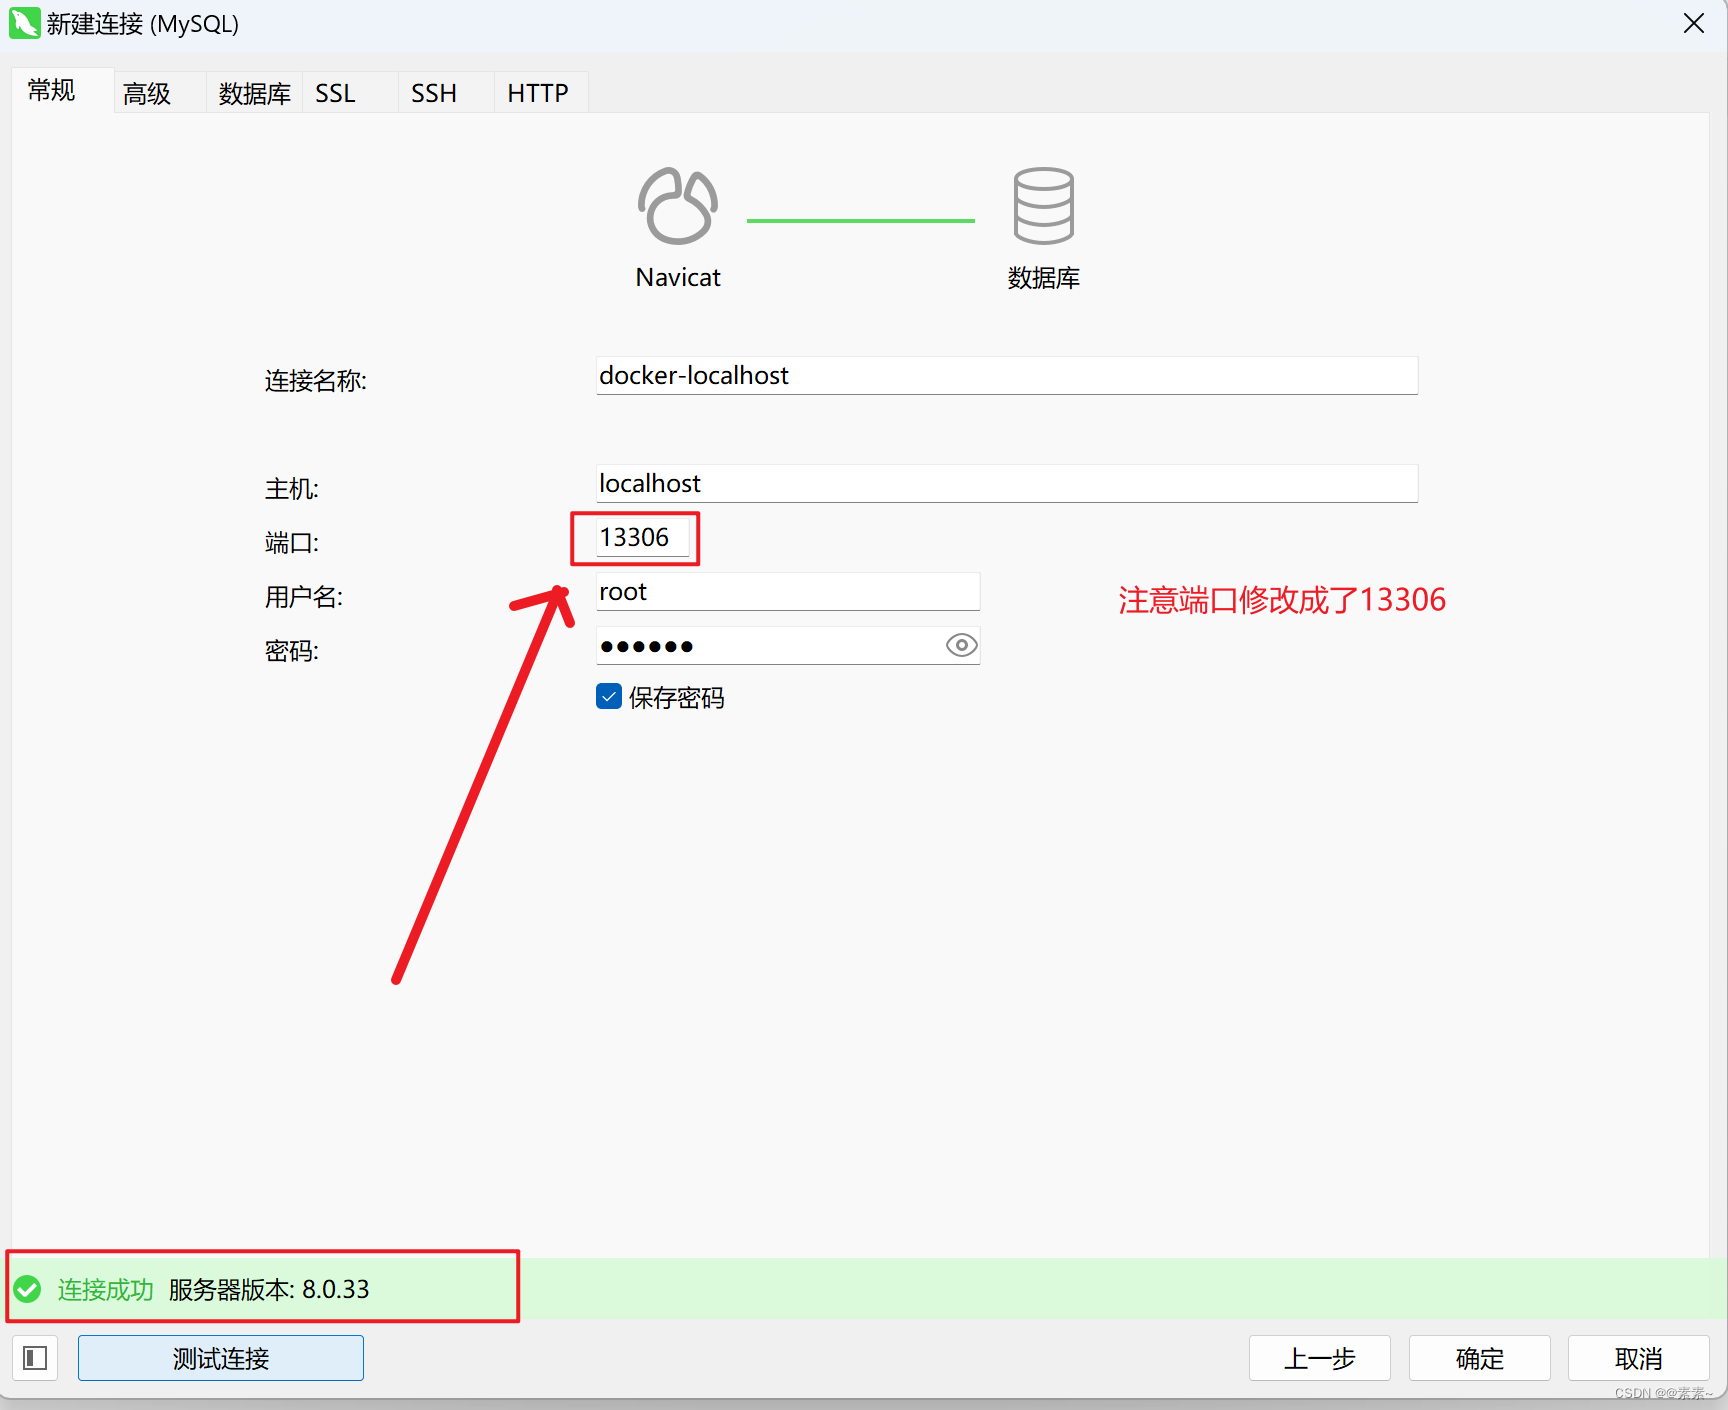Click the Navicat app icon in title bar

coord(24,23)
